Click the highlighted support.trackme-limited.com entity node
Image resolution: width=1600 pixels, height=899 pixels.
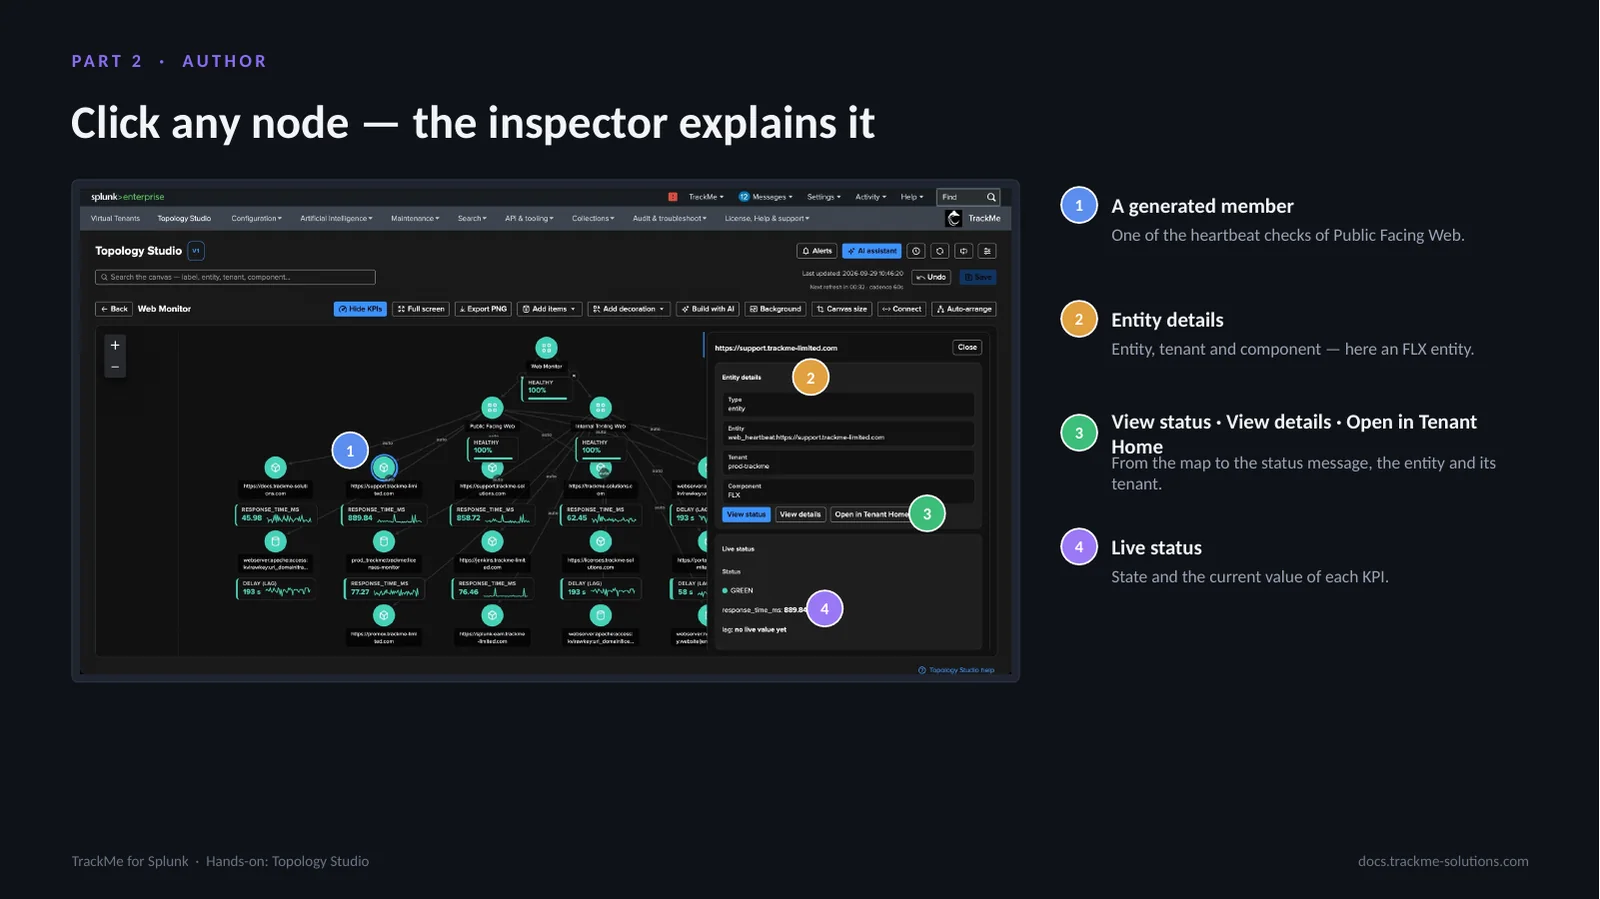384,467
